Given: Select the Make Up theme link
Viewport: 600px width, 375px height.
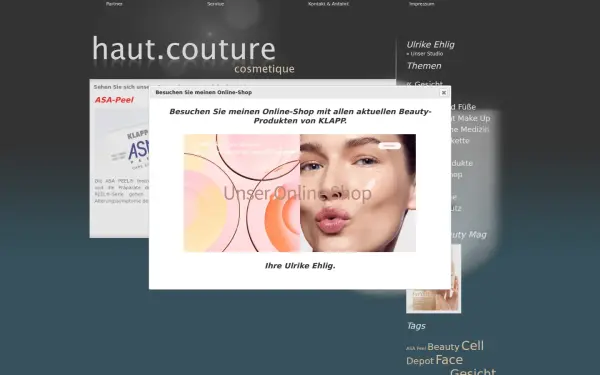Looking at the screenshot, I should coord(474,118).
